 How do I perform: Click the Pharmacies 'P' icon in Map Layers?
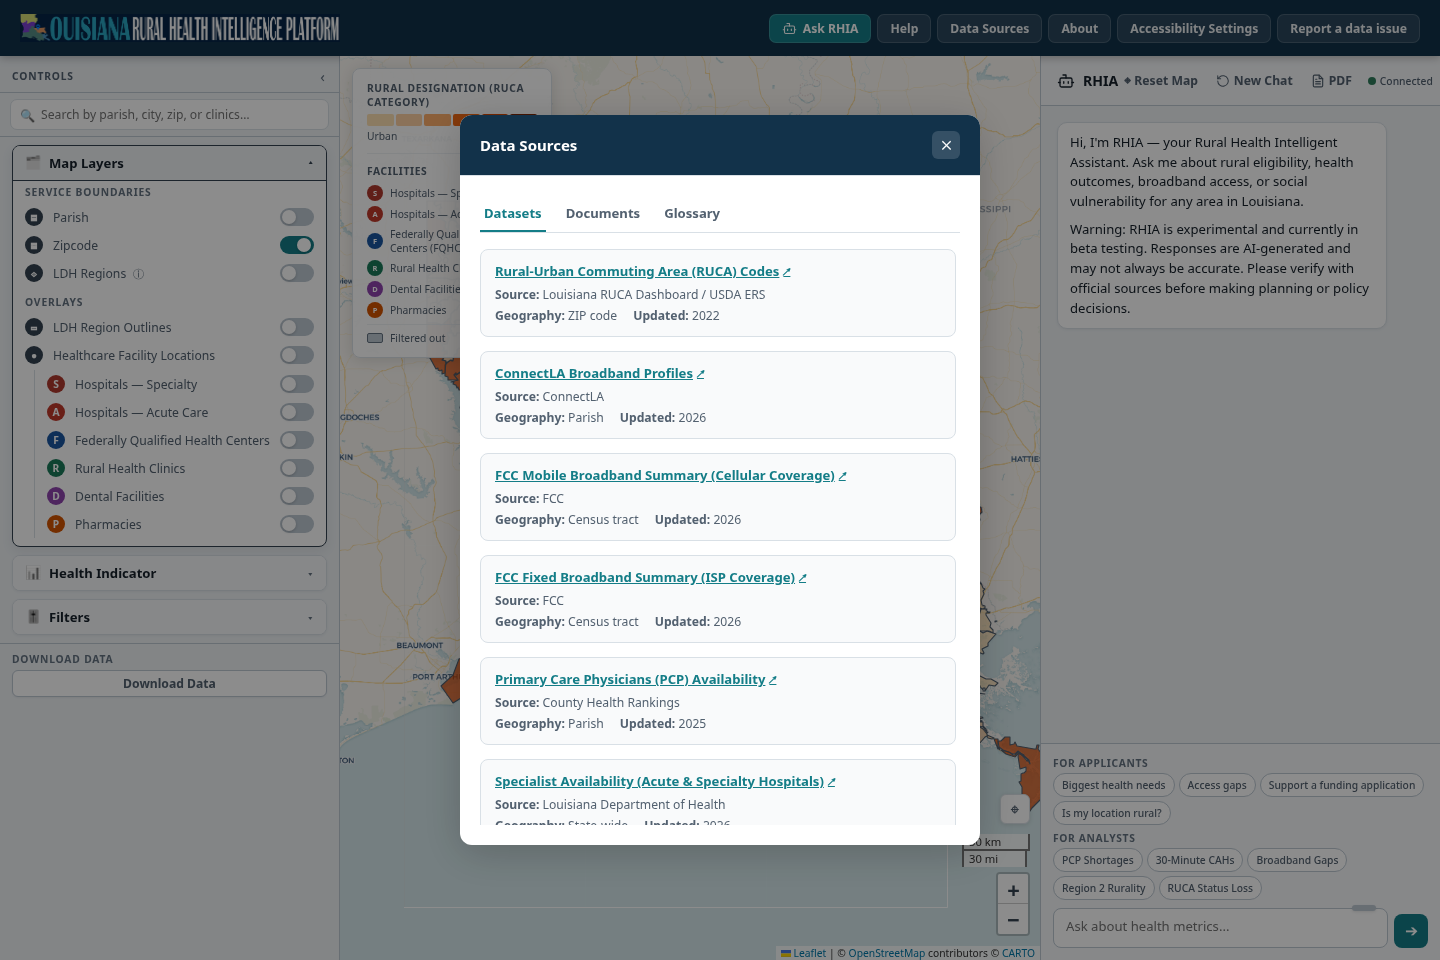(x=56, y=524)
